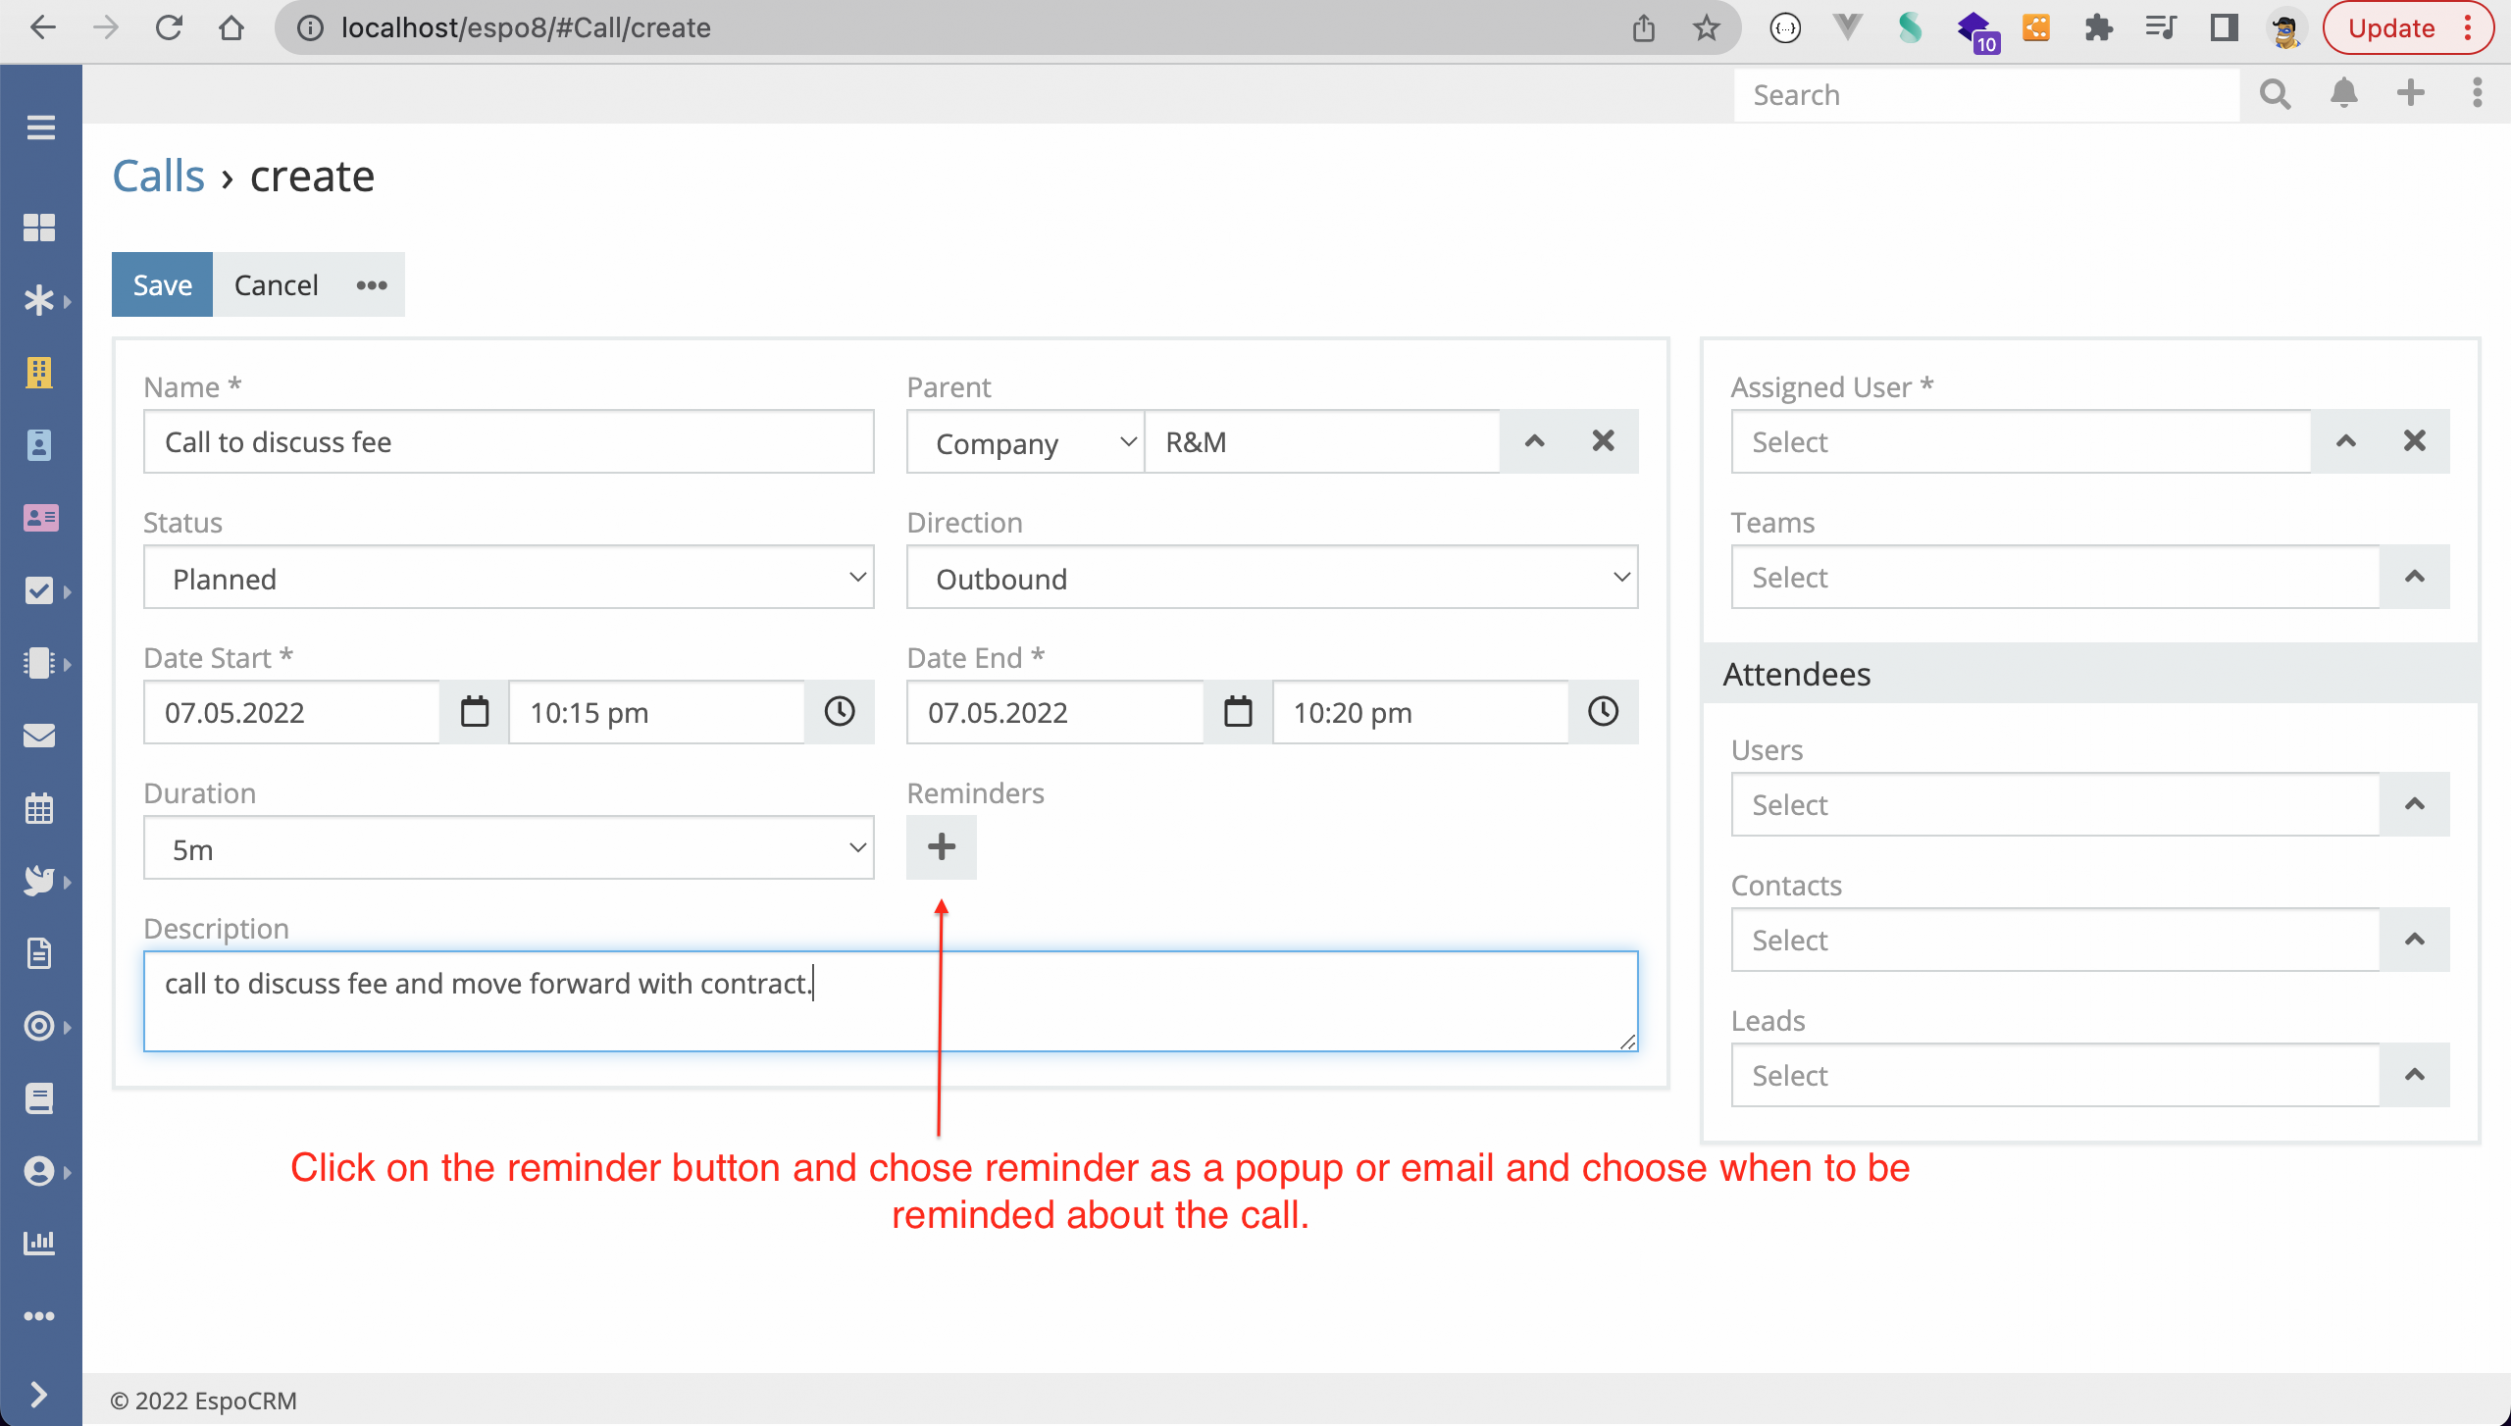
Task: Toggle the hamburger menu in the sidebar
Action: tap(40, 127)
